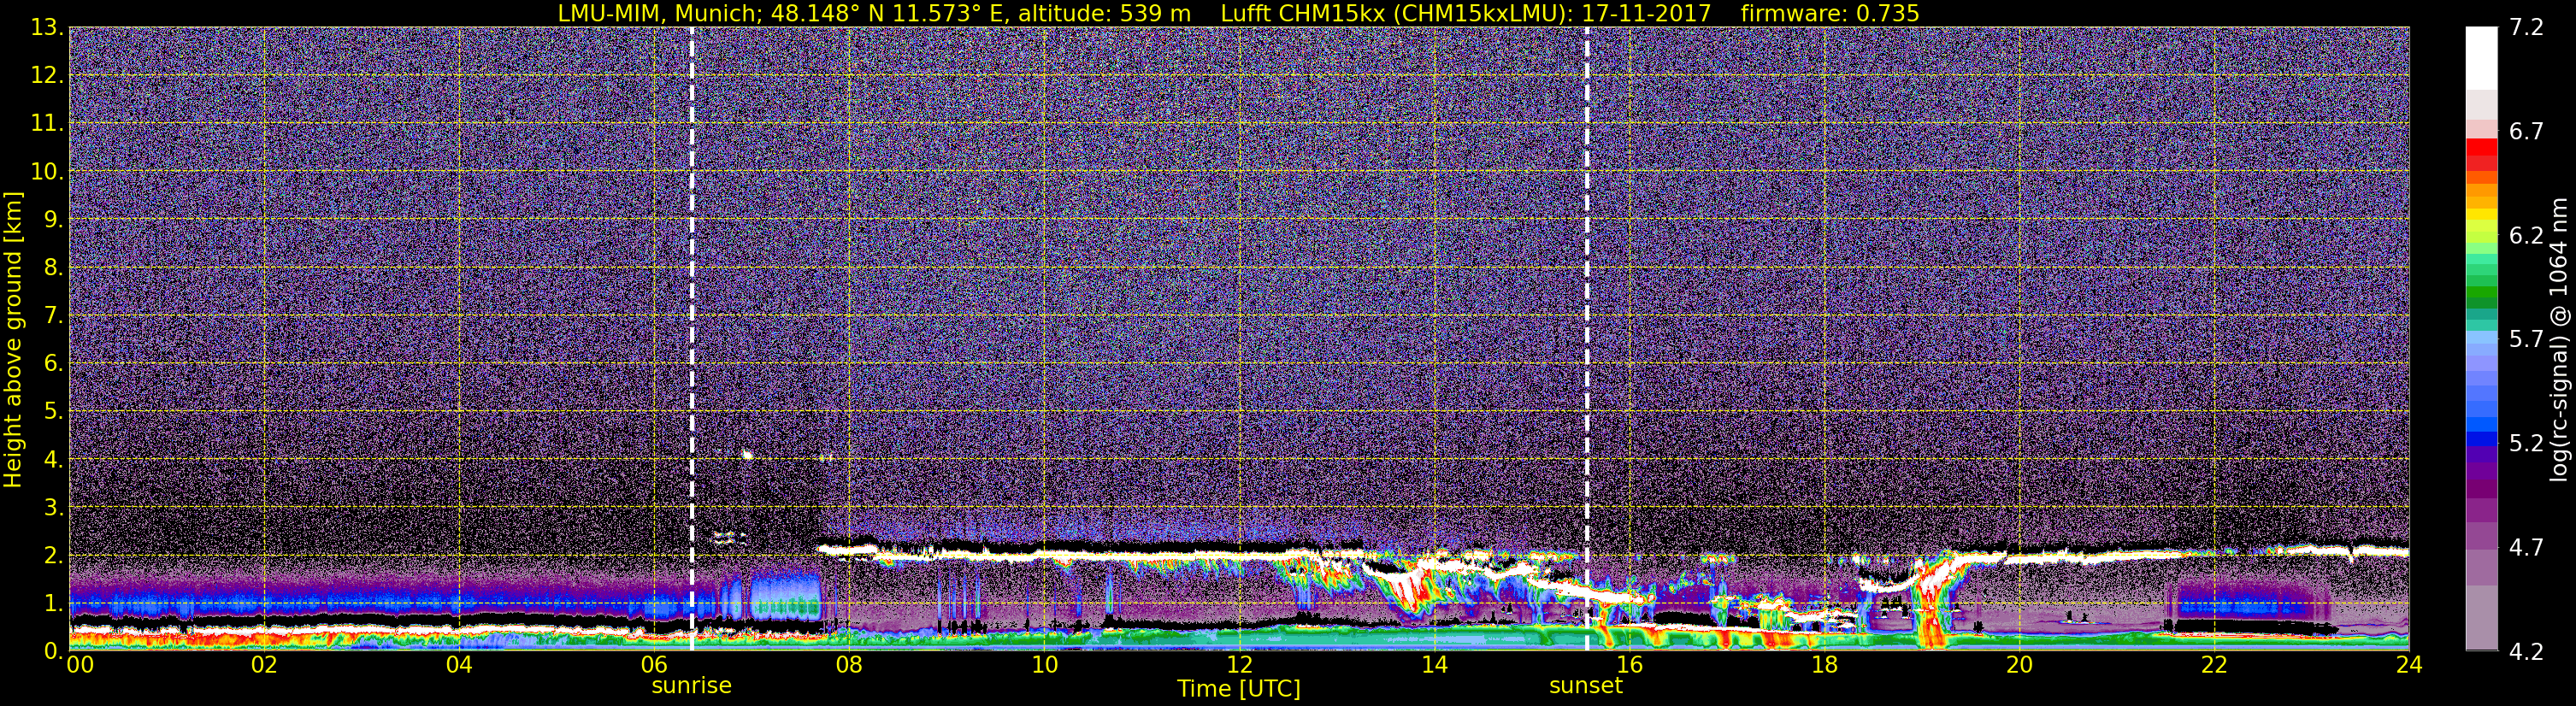Click the time axis tick '04'
Image resolution: width=2576 pixels, height=706 pixels.
[x=459, y=665]
